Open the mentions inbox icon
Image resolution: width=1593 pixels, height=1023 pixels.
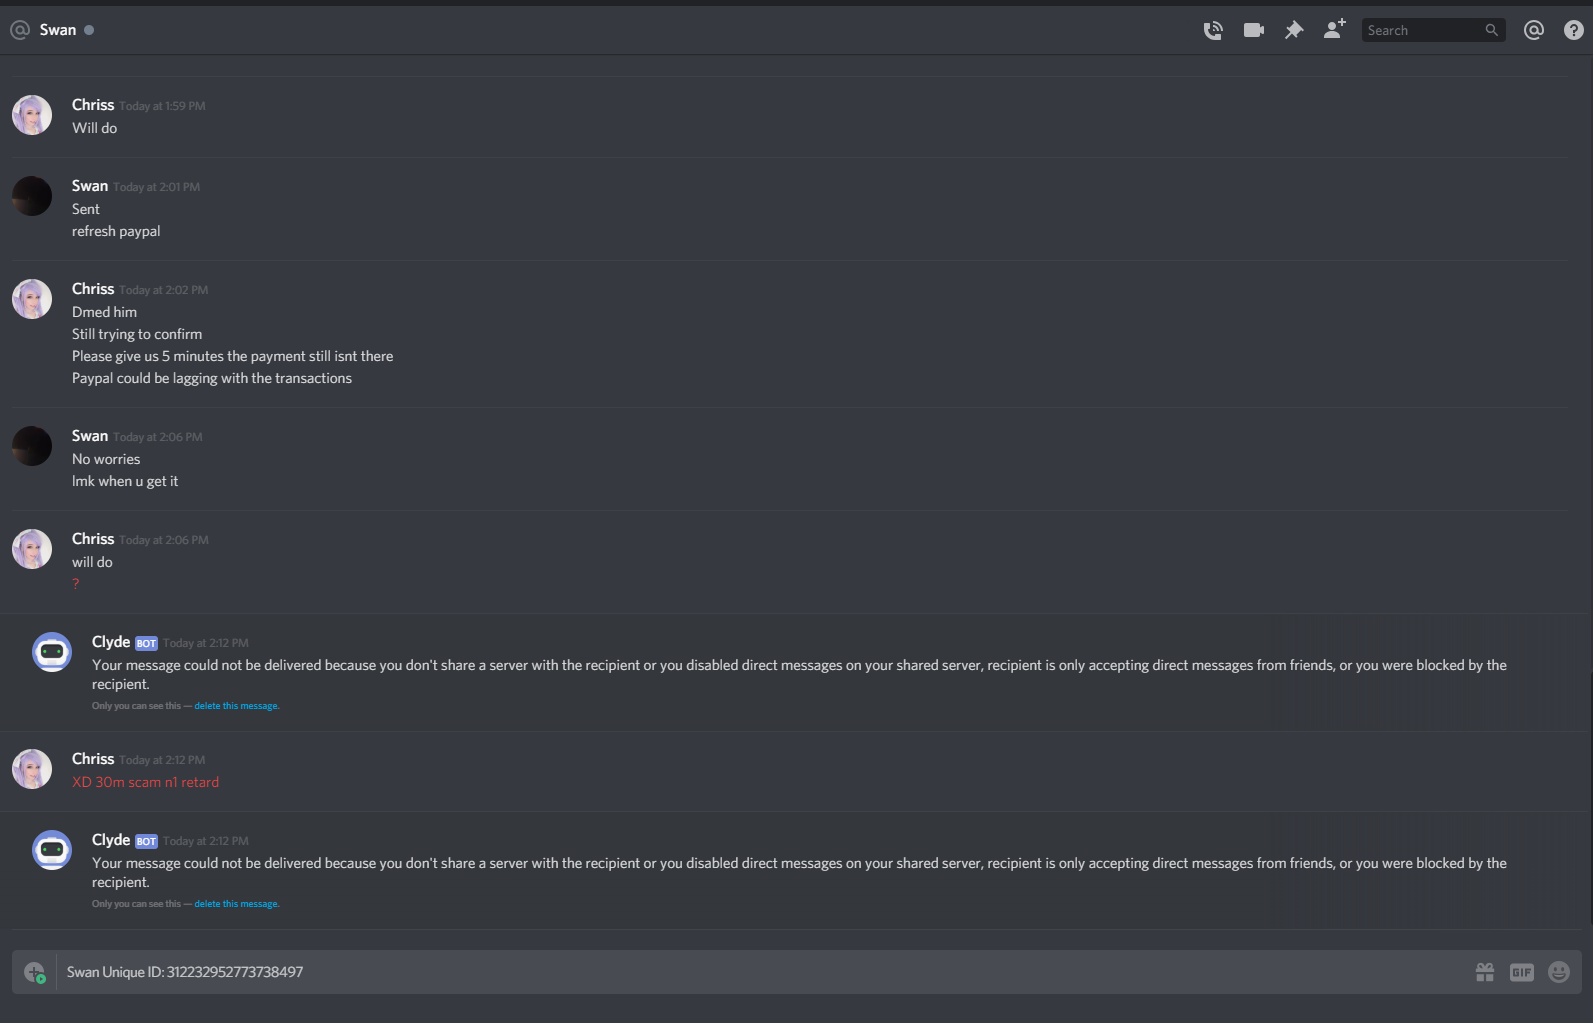(x=1534, y=30)
